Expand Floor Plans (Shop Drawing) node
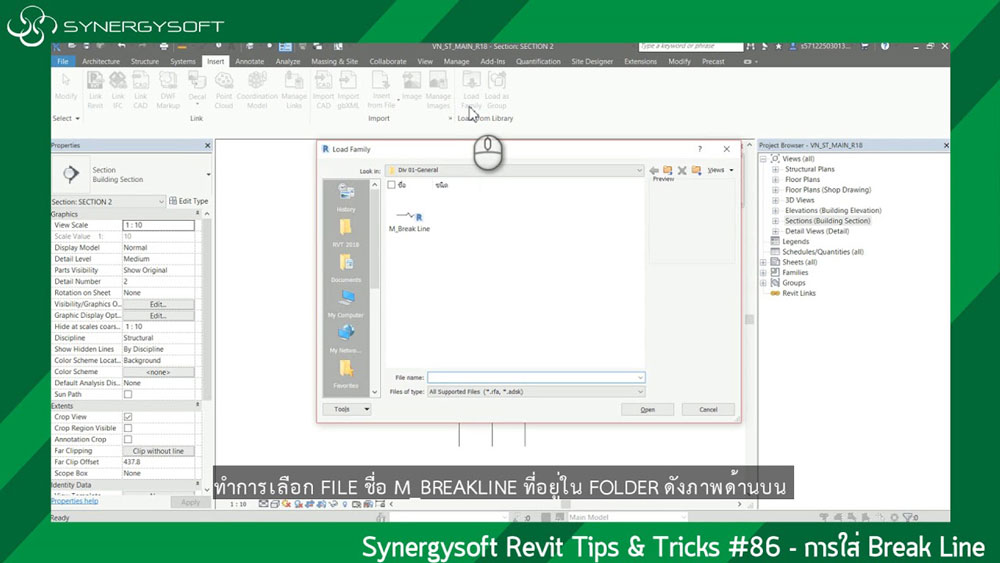 click(776, 190)
